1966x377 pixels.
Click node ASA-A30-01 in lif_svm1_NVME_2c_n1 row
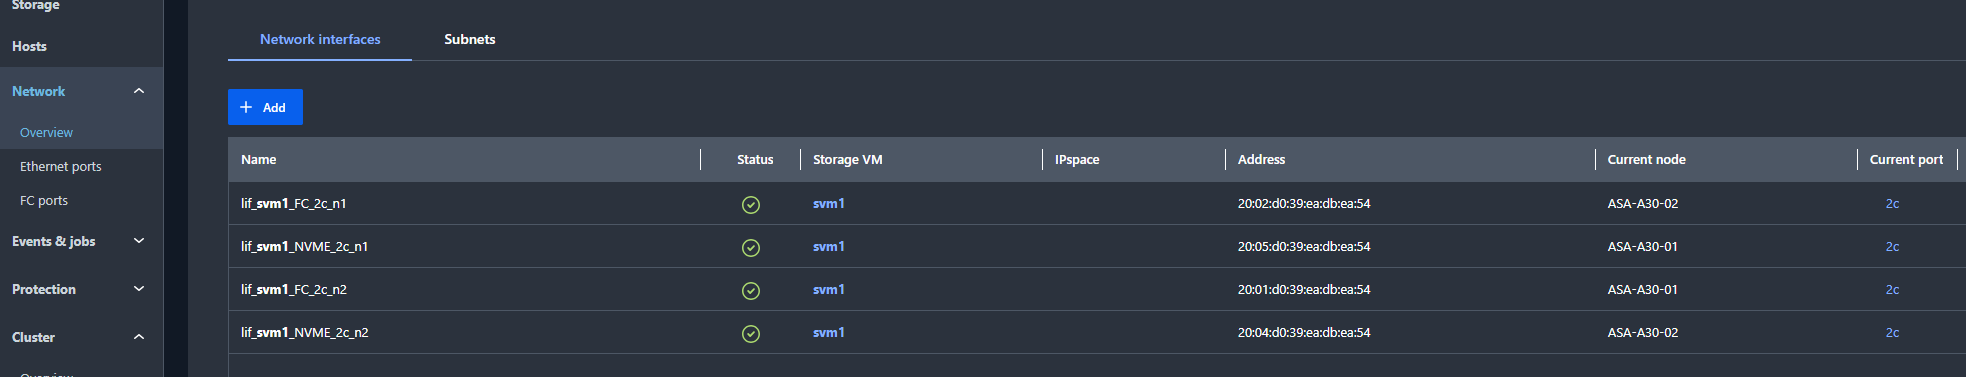pos(1643,246)
